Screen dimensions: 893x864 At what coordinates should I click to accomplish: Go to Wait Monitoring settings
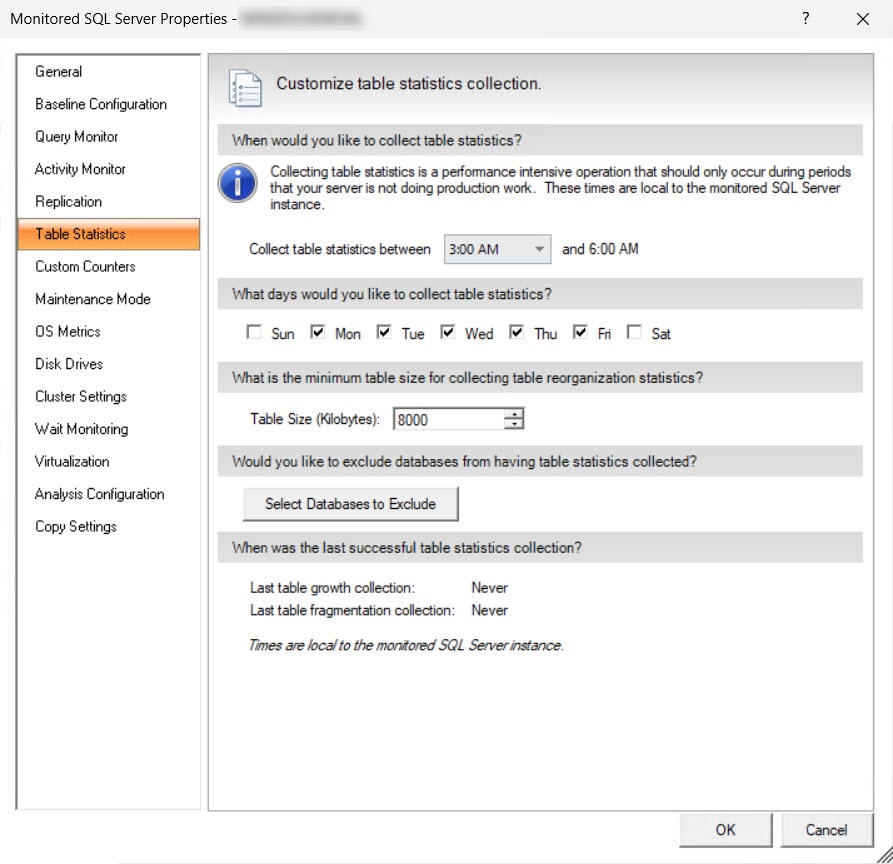(81, 429)
